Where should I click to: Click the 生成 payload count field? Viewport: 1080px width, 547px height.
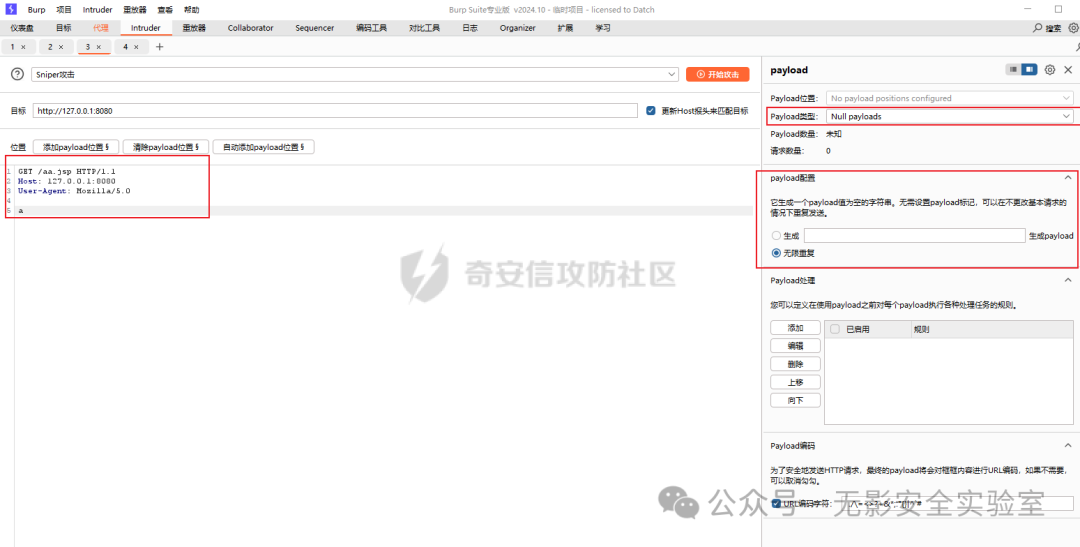pyautogui.click(x=915, y=236)
